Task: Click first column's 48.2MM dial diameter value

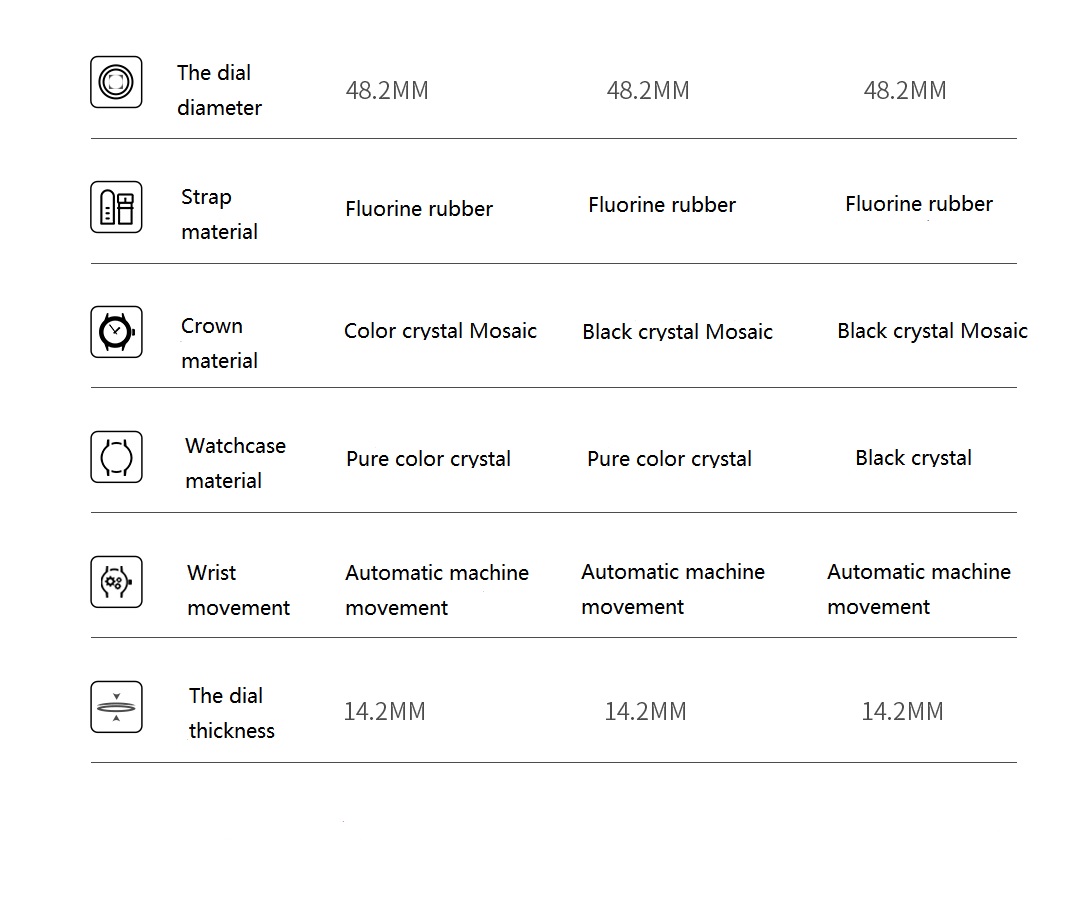Action: coord(387,91)
